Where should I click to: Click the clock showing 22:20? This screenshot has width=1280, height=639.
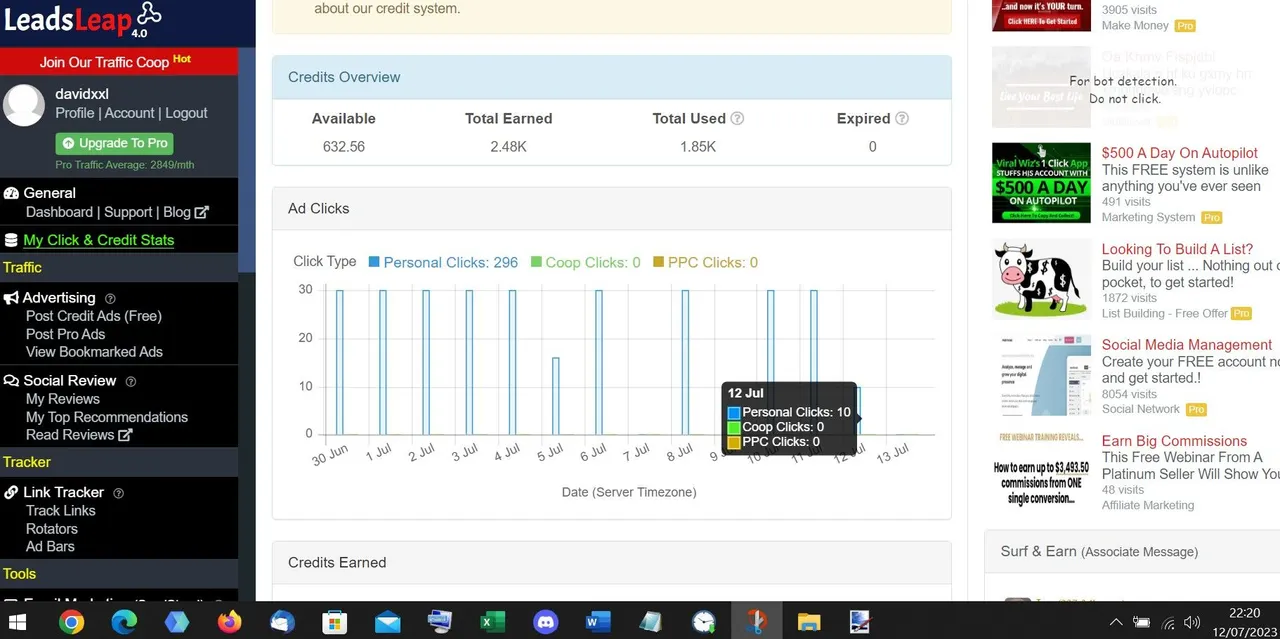[x=1244, y=613]
